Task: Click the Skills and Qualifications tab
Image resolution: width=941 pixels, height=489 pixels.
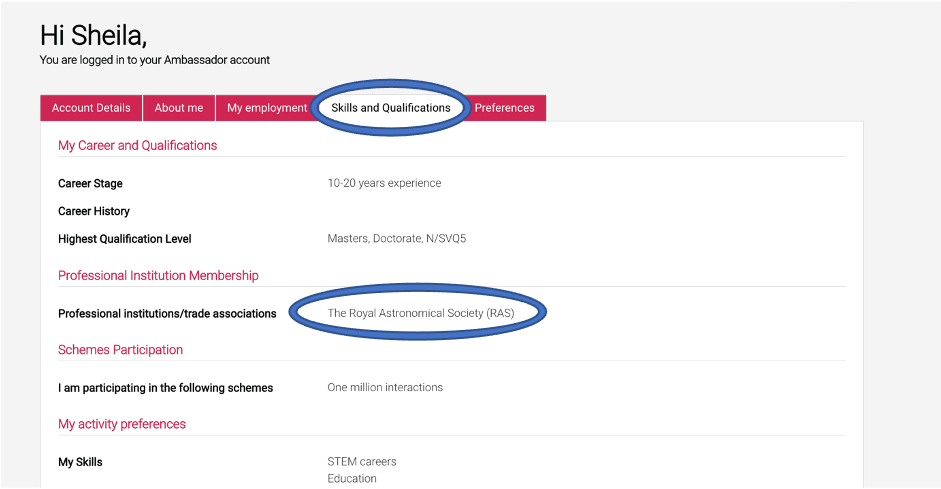Action: tap(391, 108)
